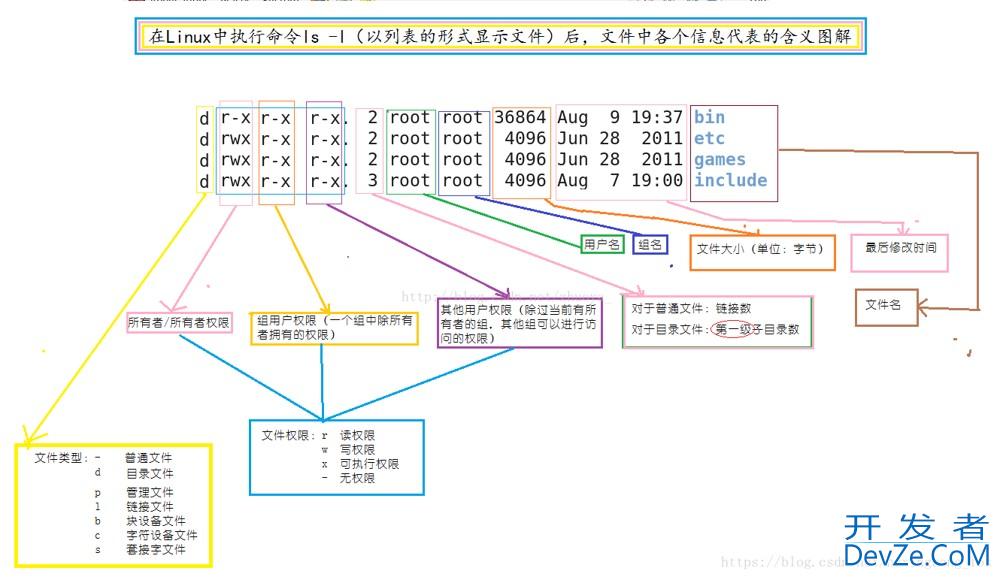
Task: Click the time "19:00" in the include row
Action: [x=657, y=180]
